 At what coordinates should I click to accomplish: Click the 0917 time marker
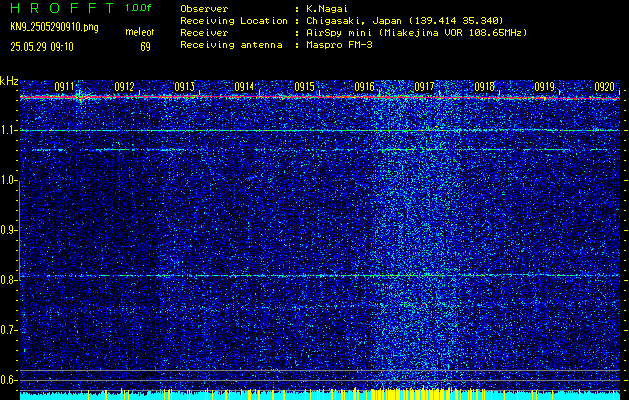tap(424, 87)
